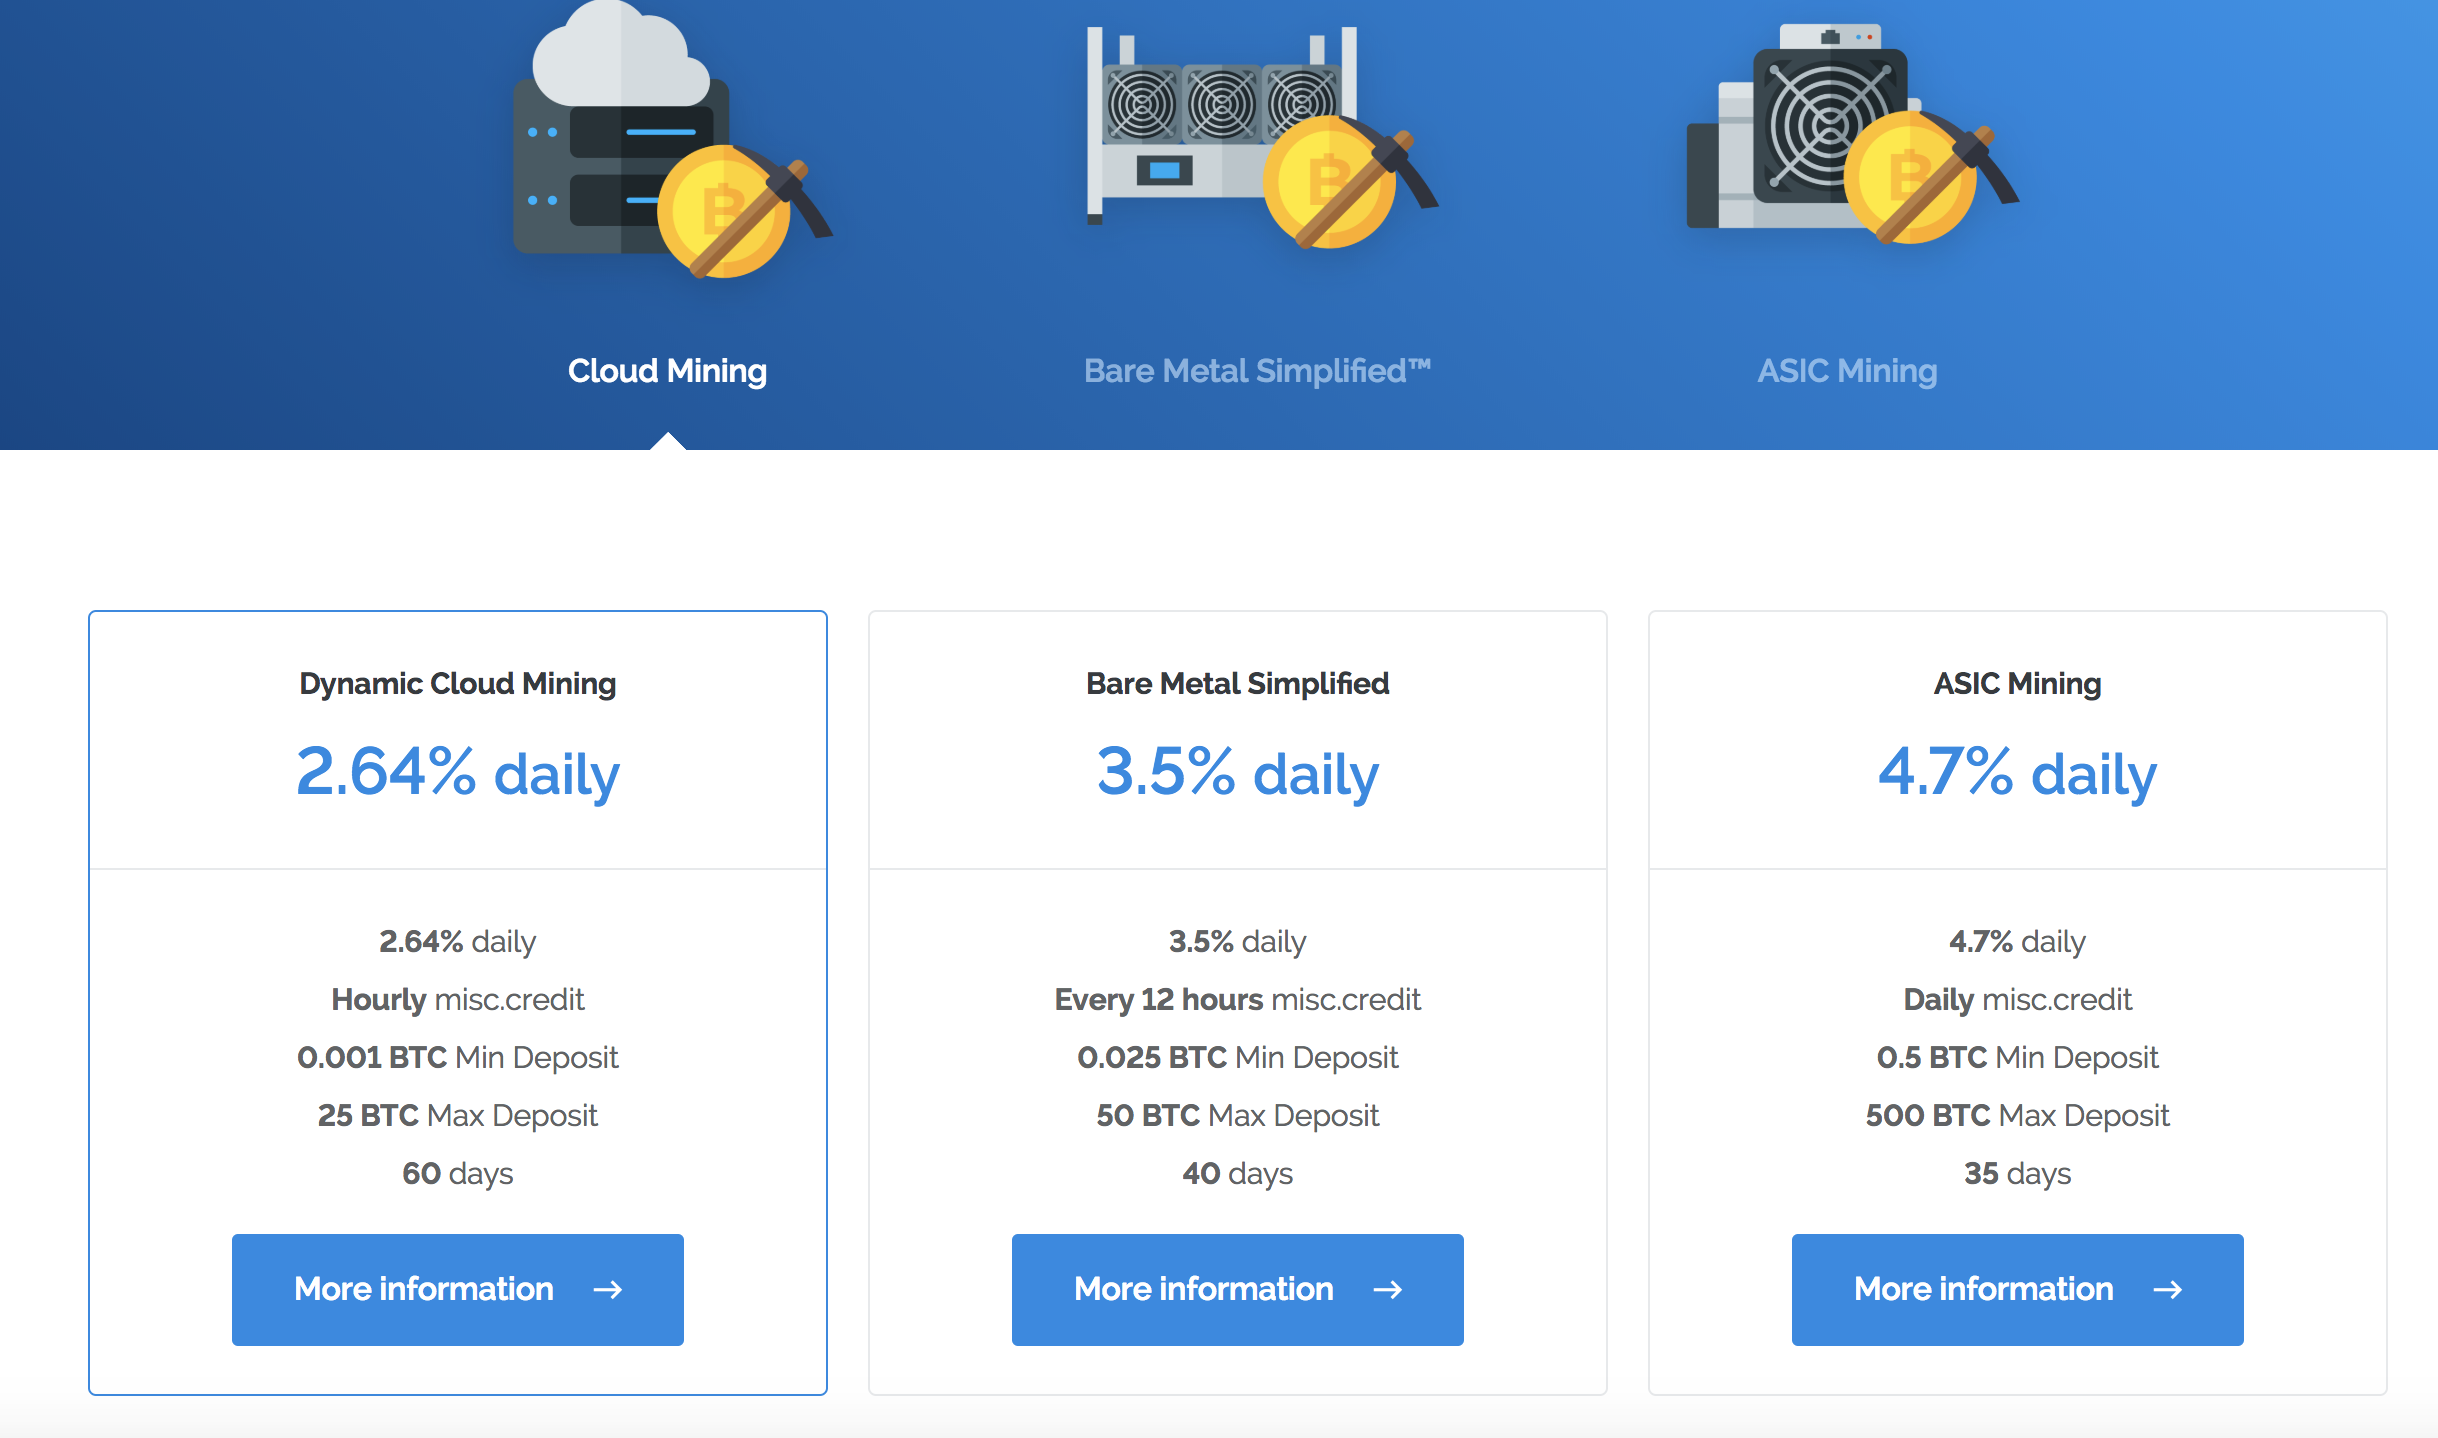2438x1438 pixels.
Task: Open More information for ASIC Mining plan
Action: (x=1984, y=1289)
